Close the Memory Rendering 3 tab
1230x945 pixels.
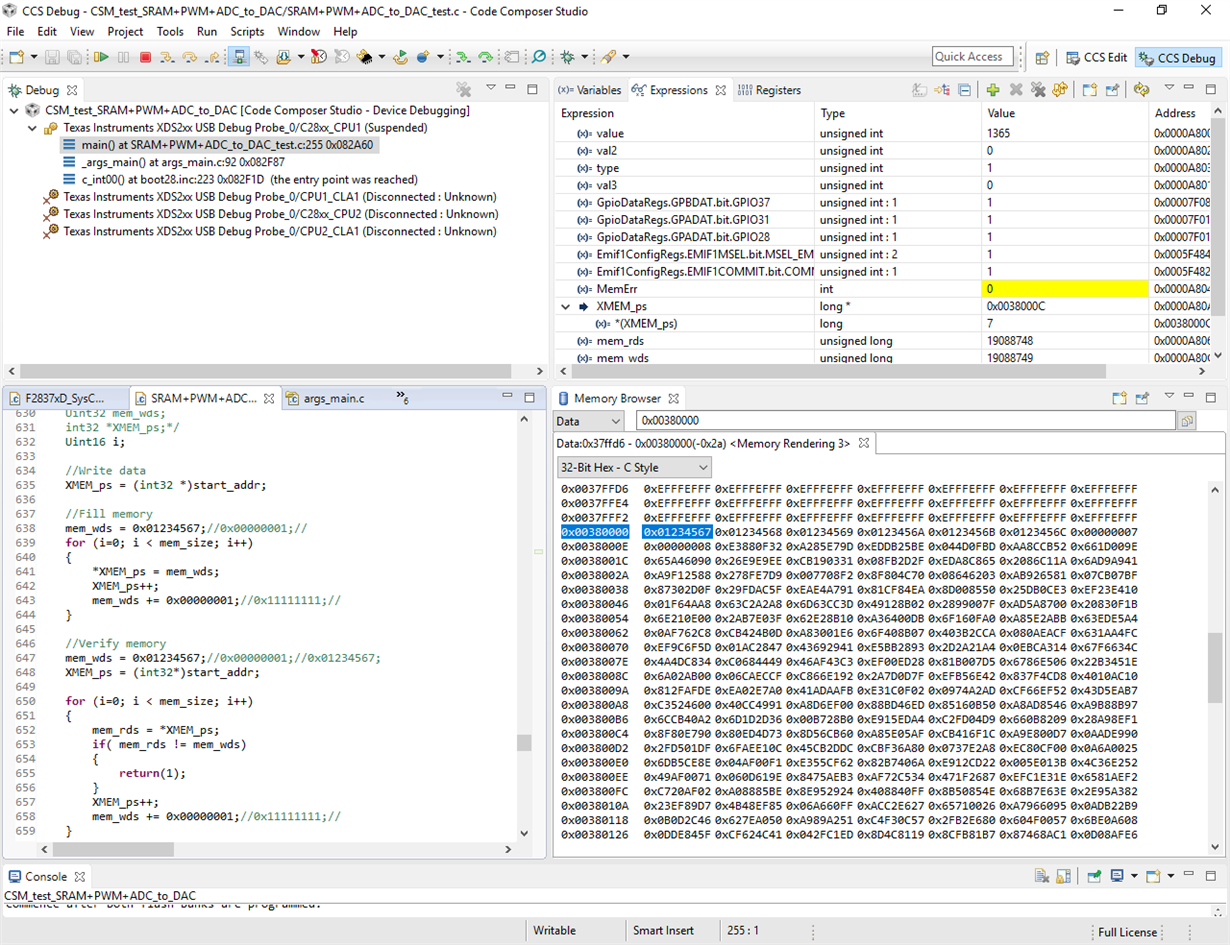click(865, 442)
